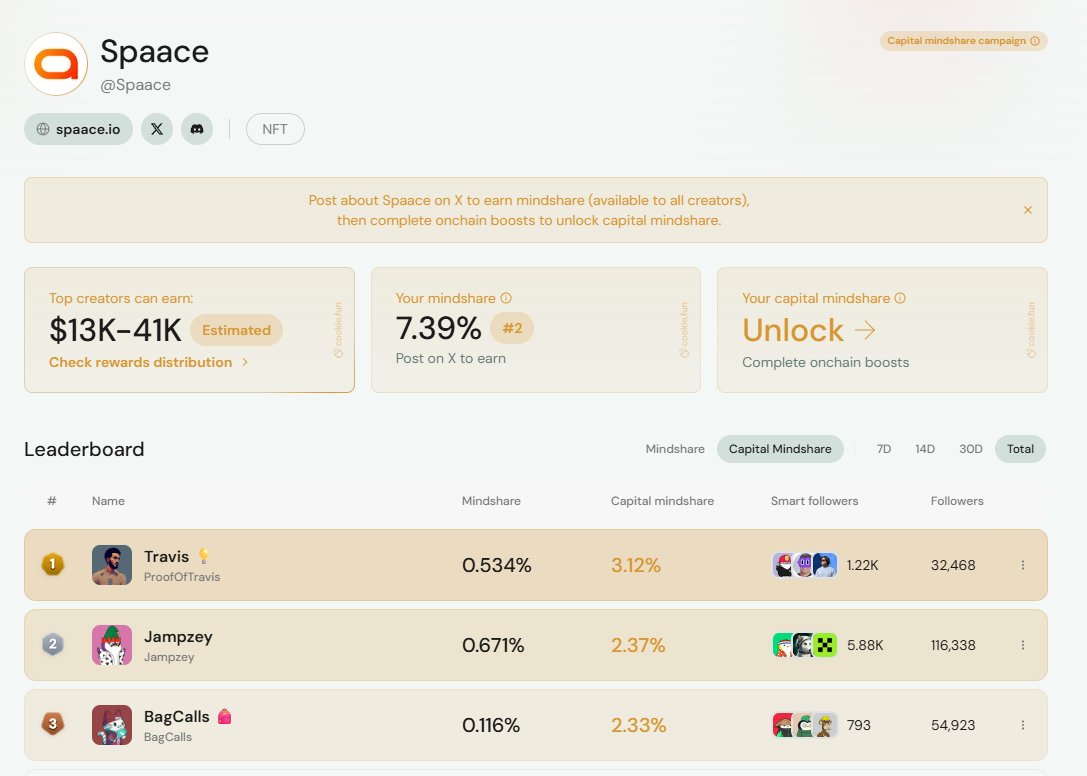The width and height of the screenshot is (1087, 776).
Task: Click BagCalls's 0.116% mindshare value
Action: [491, 725]
